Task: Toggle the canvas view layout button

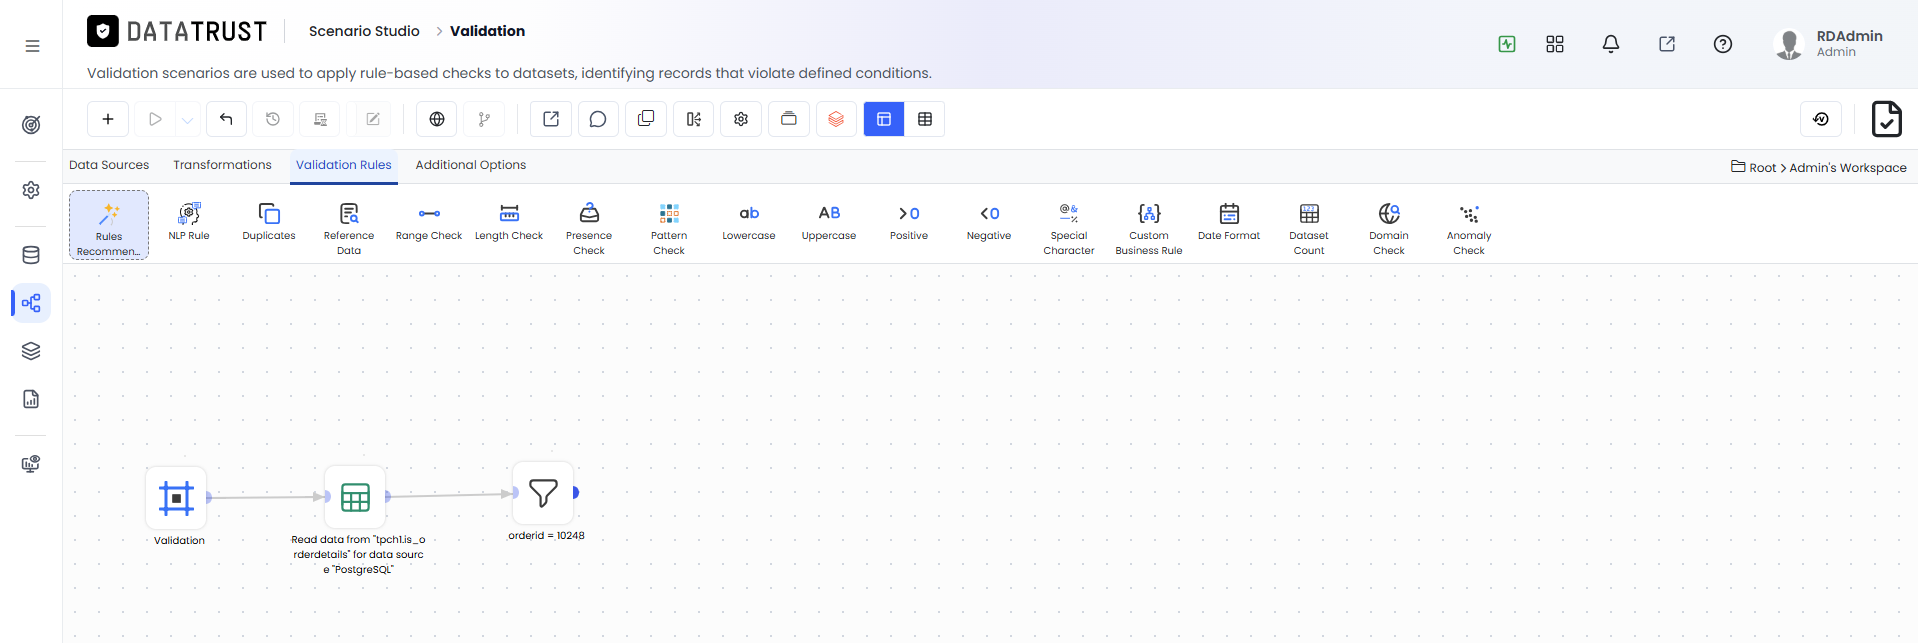Action: coord(884,119)
